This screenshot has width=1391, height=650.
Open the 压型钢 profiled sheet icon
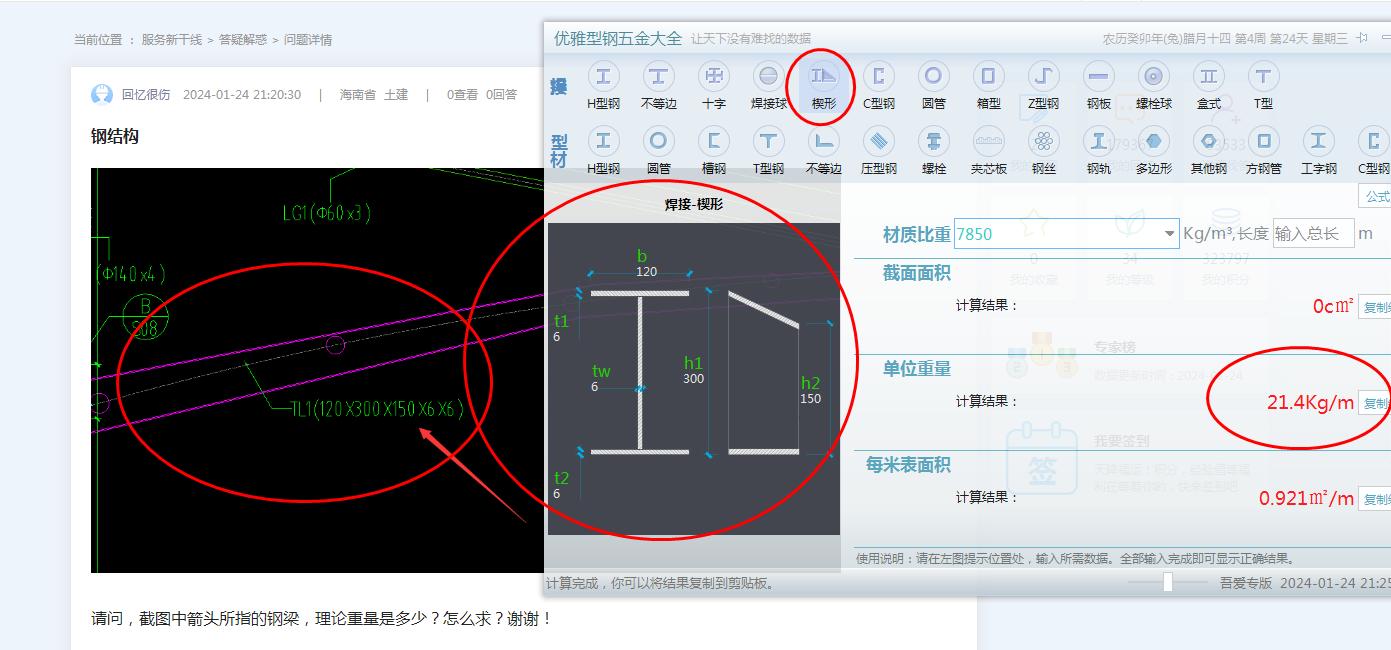[x=878, y=150]
